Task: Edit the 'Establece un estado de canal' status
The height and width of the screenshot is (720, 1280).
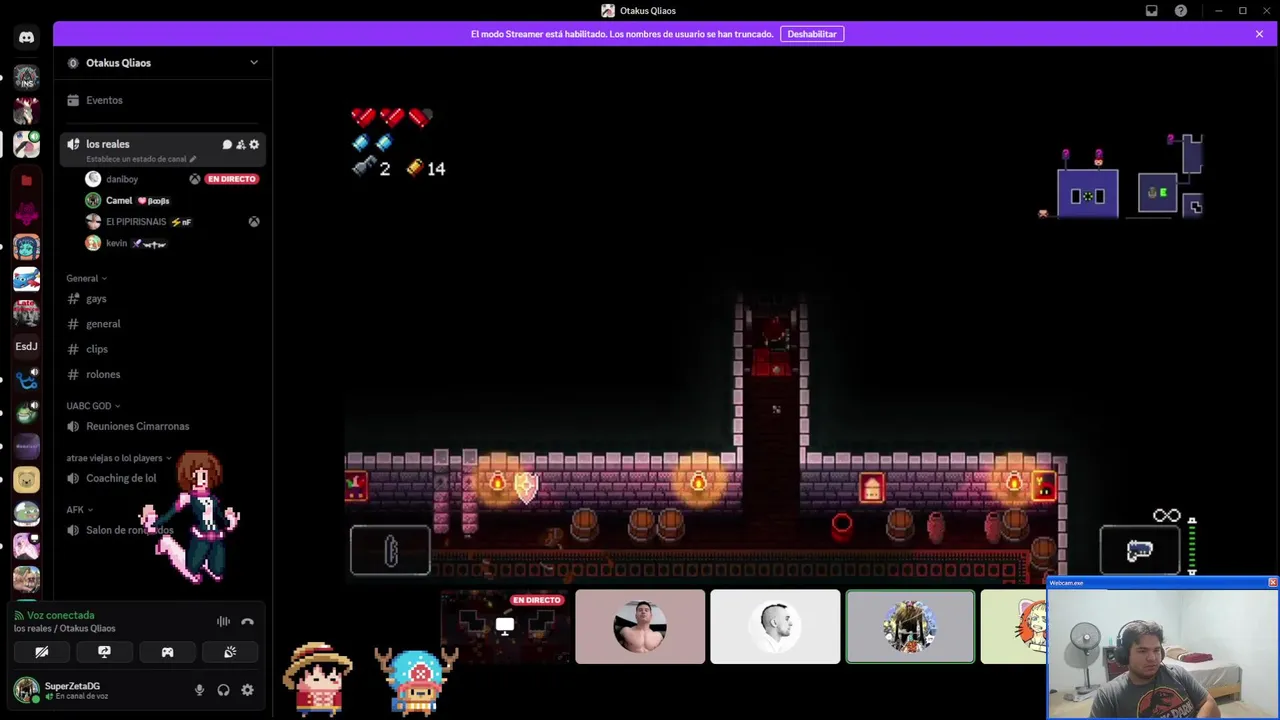Action: coord(141,159)
